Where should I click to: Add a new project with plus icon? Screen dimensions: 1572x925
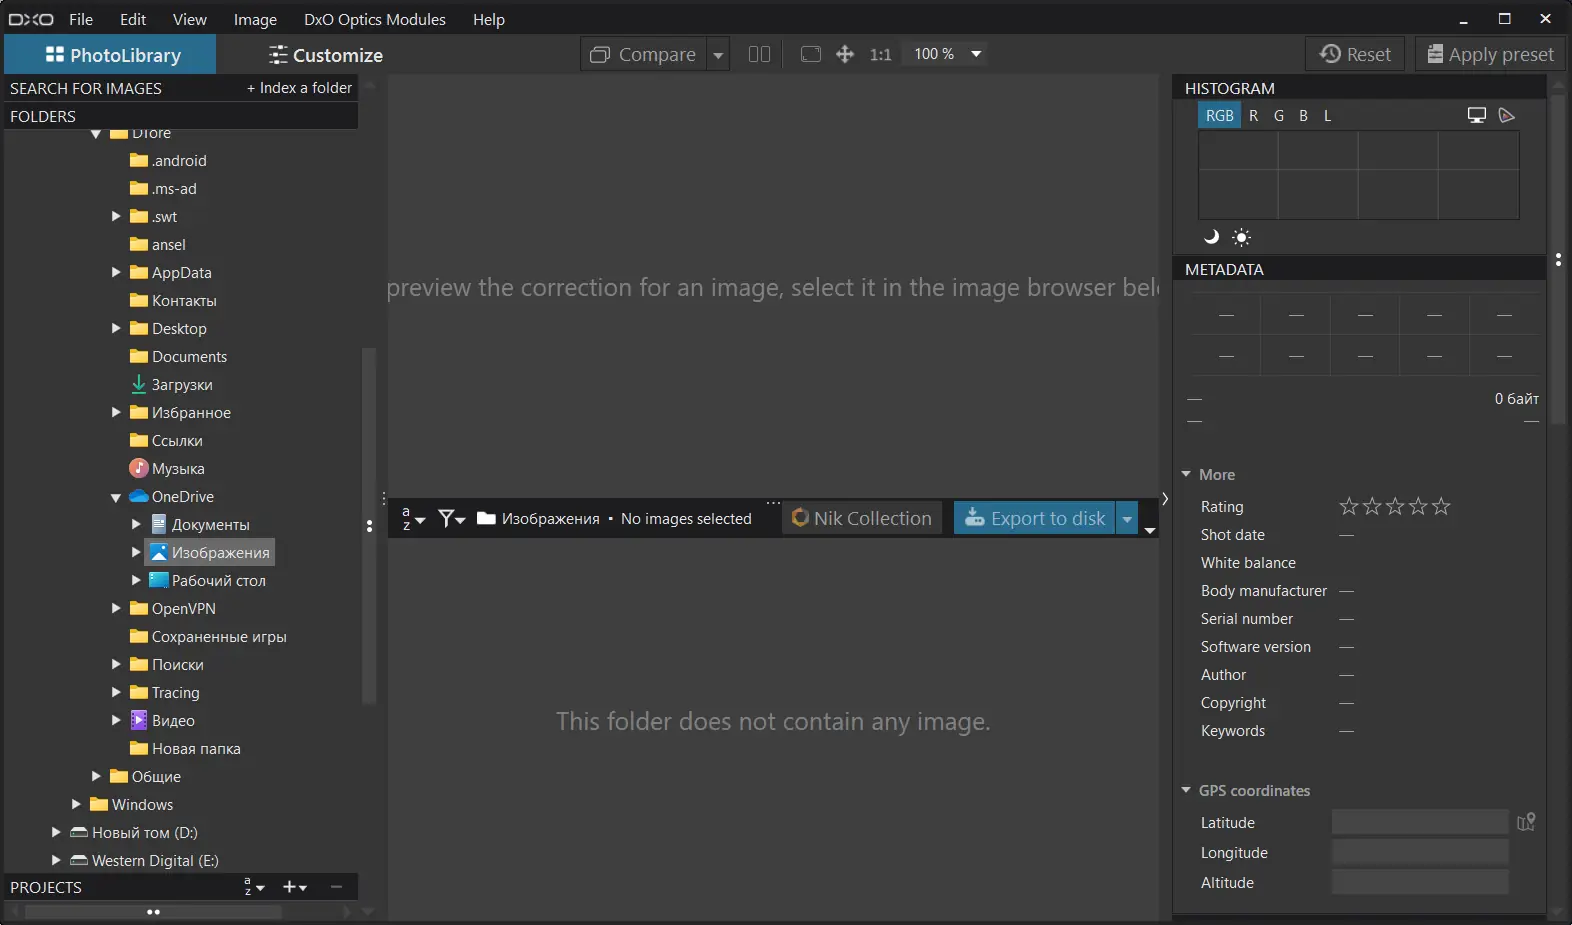point(295,887)
